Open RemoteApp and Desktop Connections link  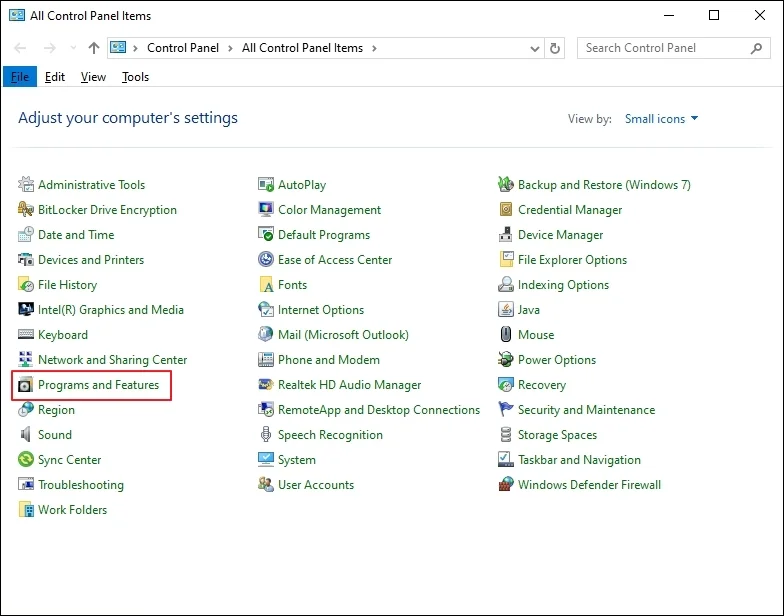379,410
